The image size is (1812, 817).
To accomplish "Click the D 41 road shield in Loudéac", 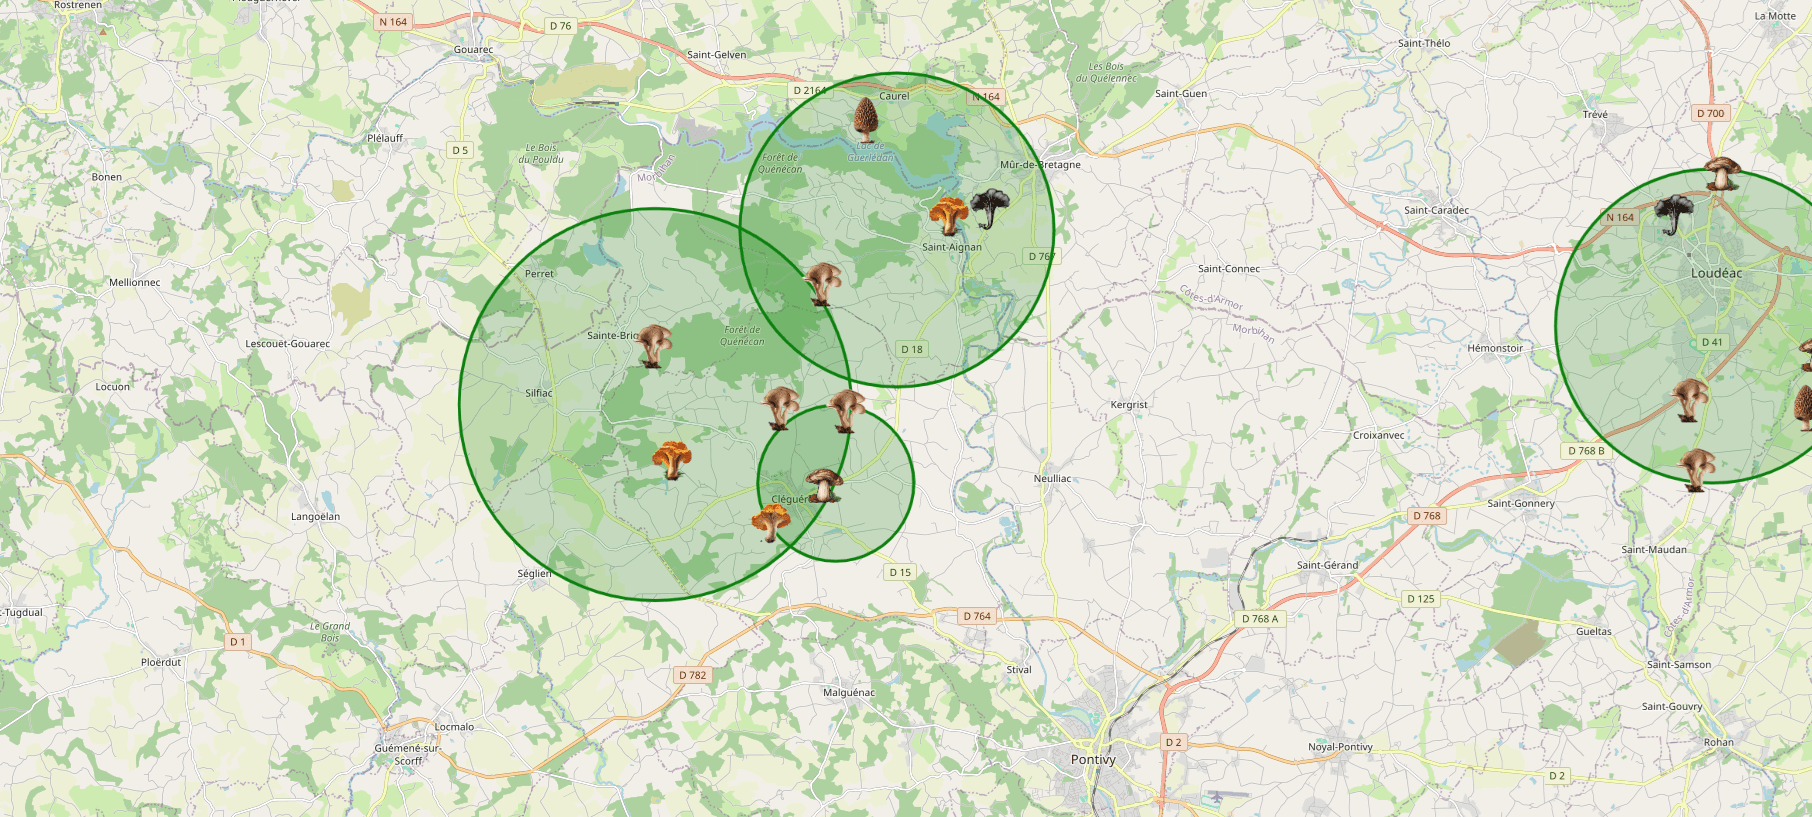I will click(1713, 342).
